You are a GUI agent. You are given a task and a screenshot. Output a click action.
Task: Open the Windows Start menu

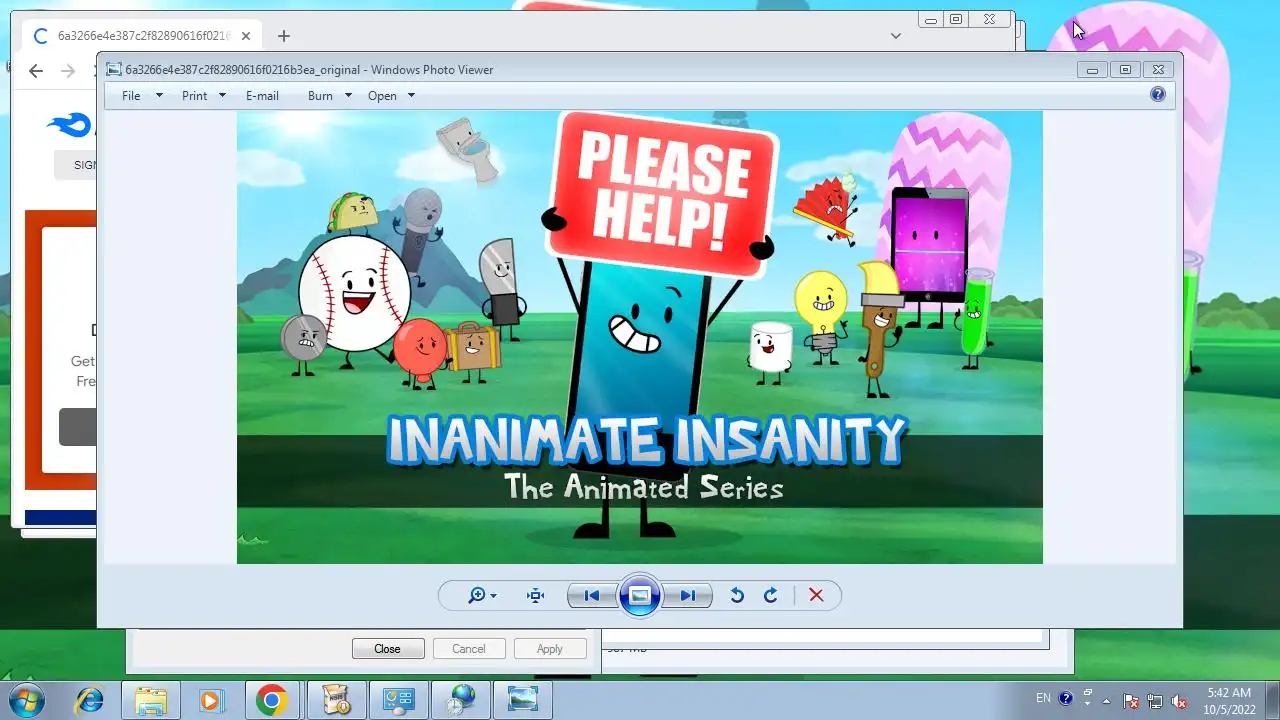[x=27, y=699]
